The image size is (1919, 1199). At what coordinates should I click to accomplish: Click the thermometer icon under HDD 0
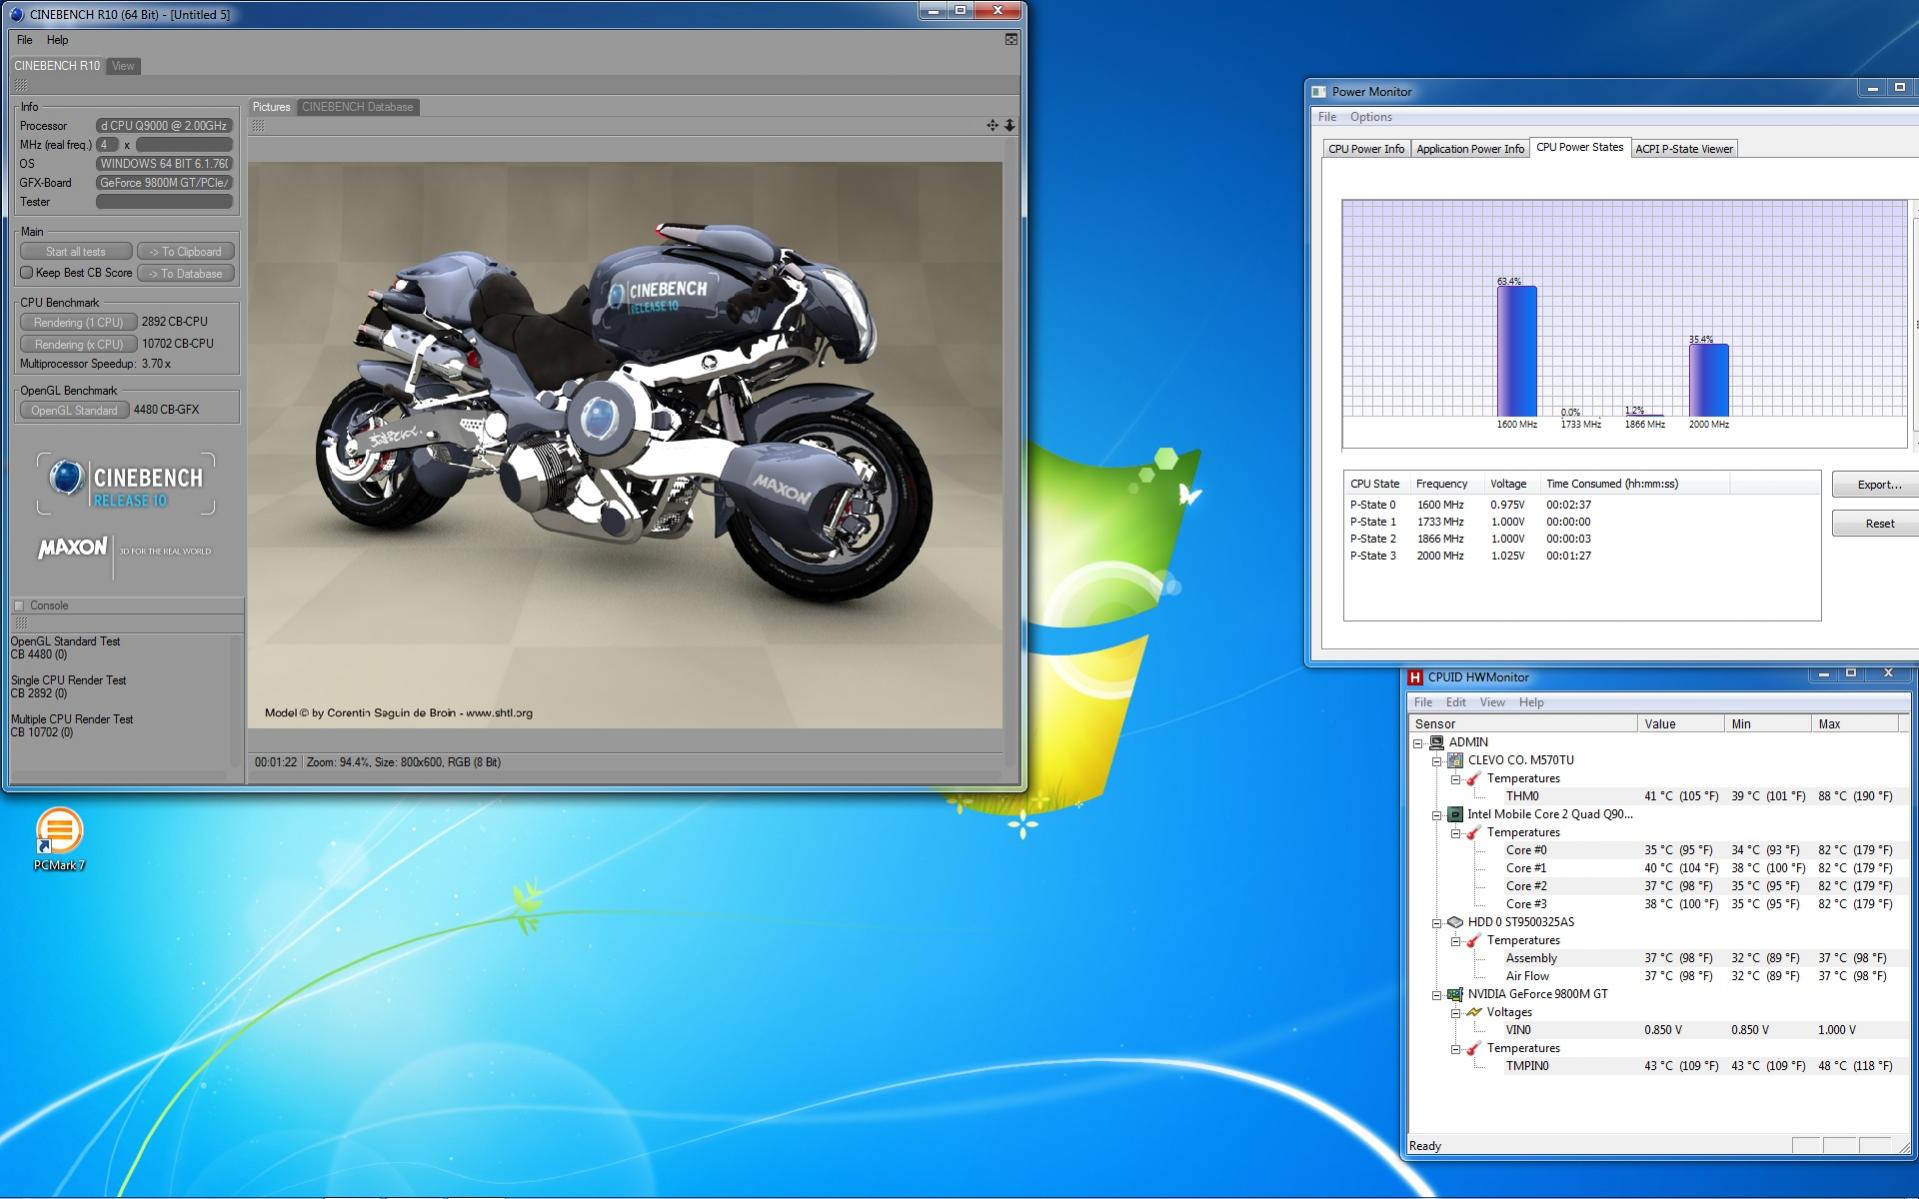[x=1474, y=940]
